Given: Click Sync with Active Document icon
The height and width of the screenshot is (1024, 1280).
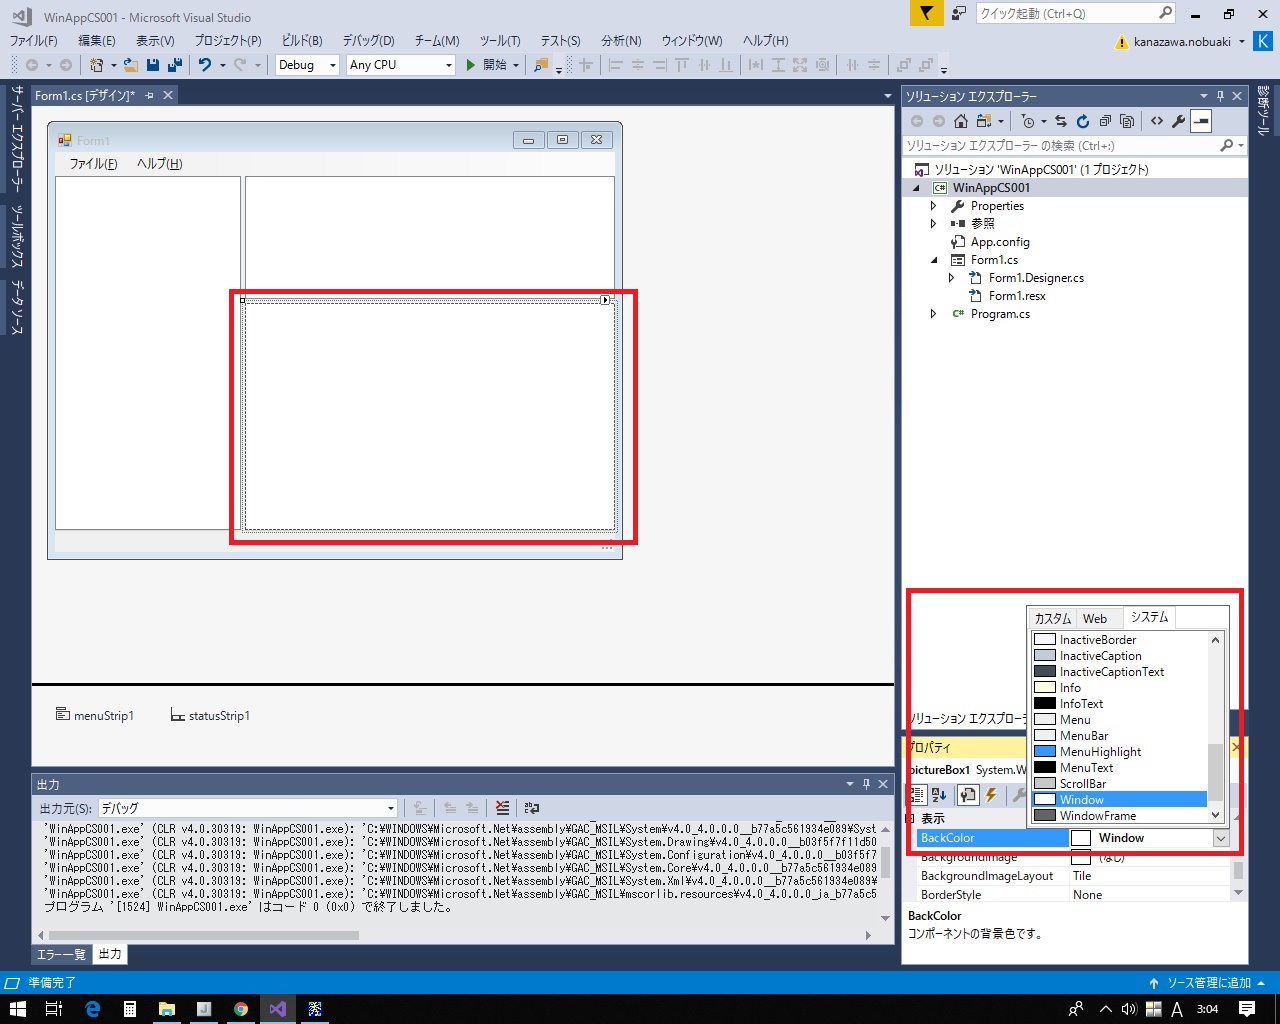Looking at the screenshot, I should click(x=1061, y=121).
